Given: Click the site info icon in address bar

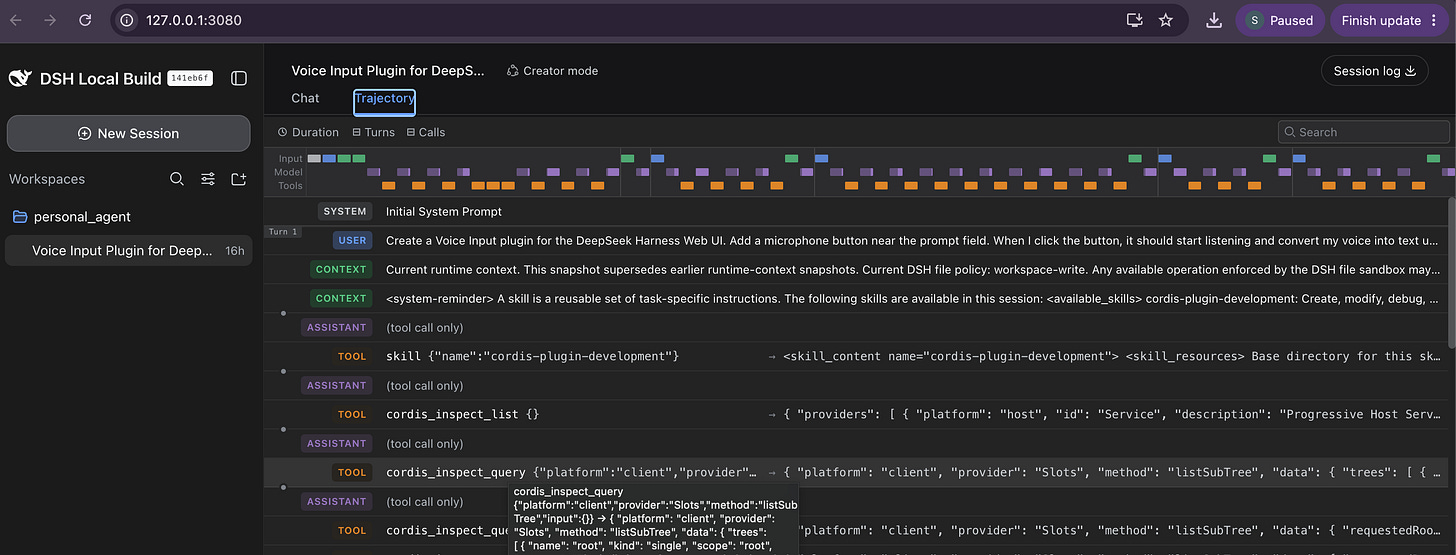Looking at the screenshot, I should click(126, 20).
